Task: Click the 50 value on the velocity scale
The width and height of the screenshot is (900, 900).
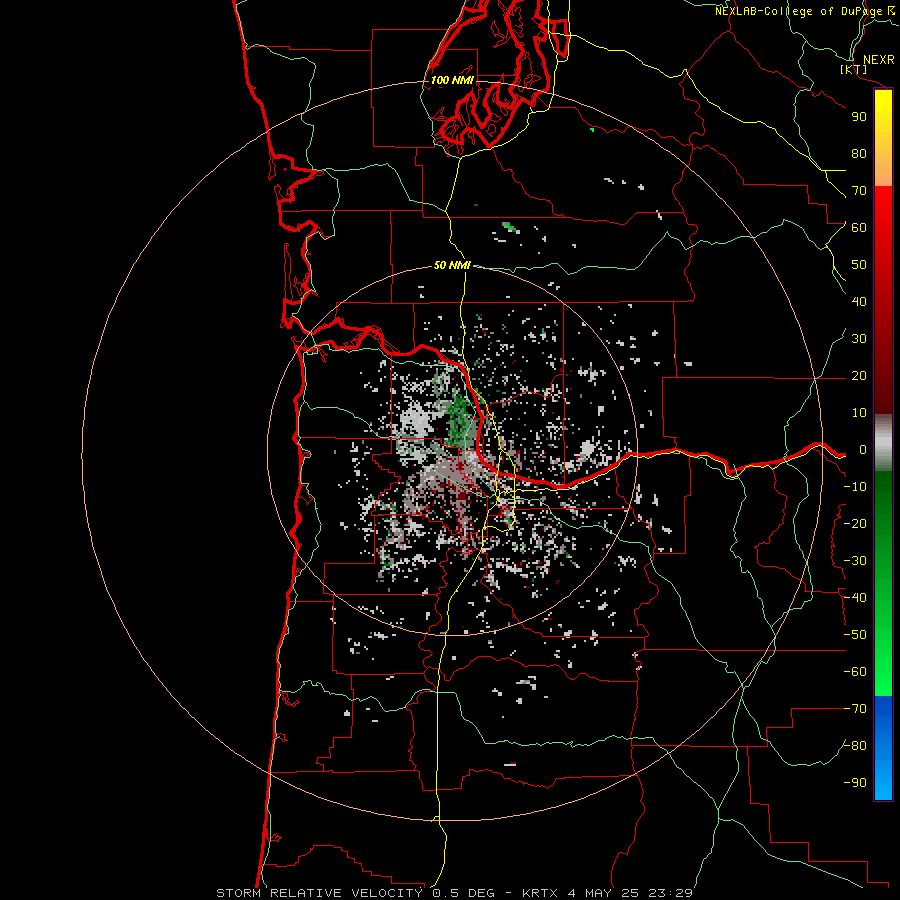Action: [x=859, y=265]
